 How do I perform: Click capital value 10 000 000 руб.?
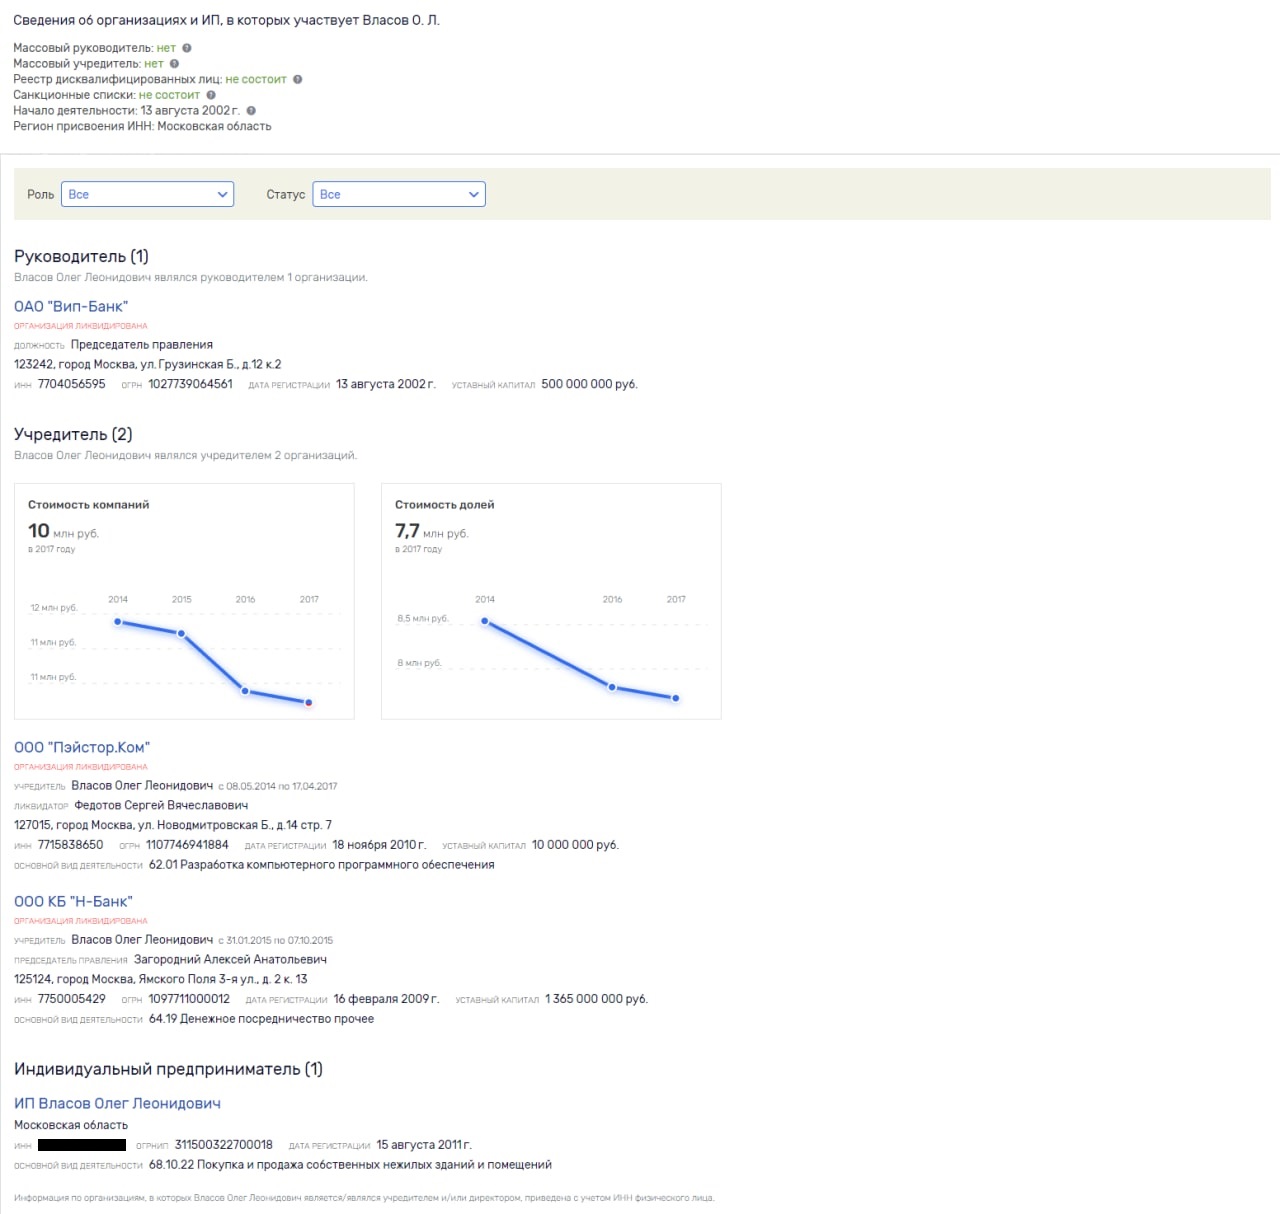coord(575,845)
